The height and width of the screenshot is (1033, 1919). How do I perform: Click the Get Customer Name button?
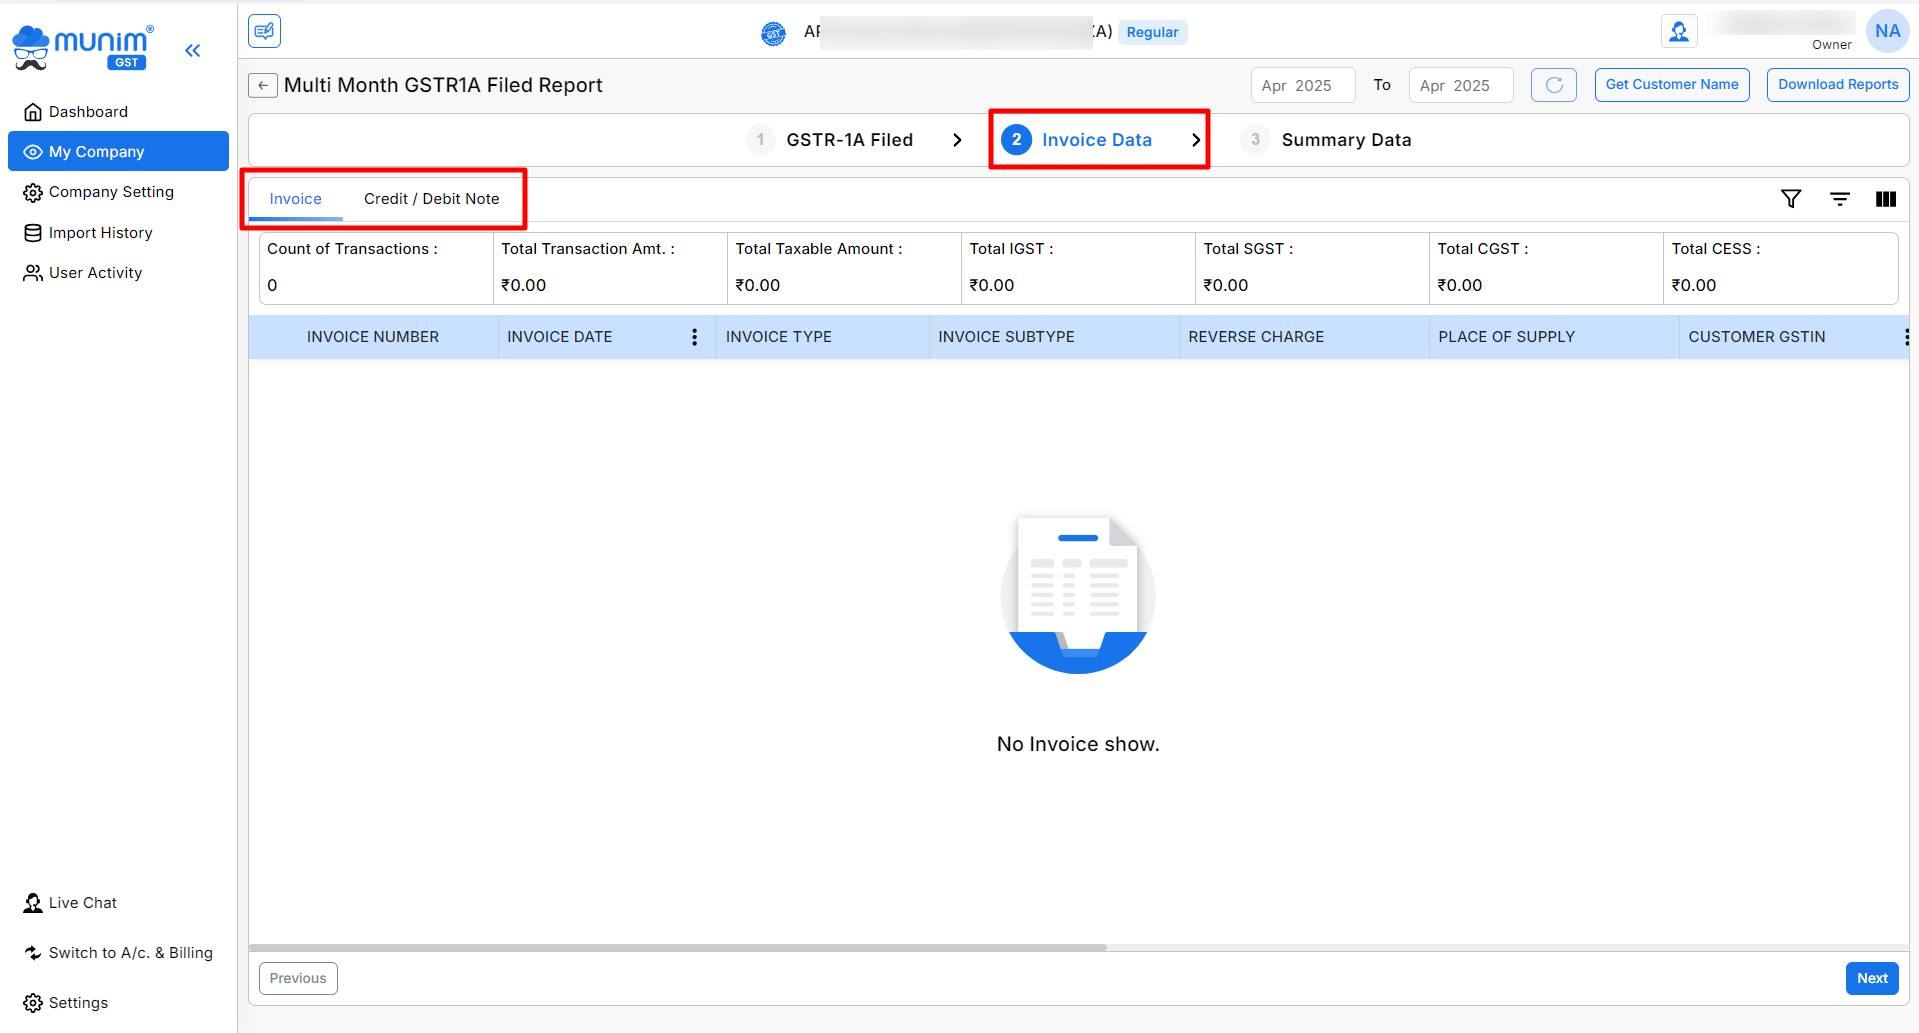click(1671, 85)
